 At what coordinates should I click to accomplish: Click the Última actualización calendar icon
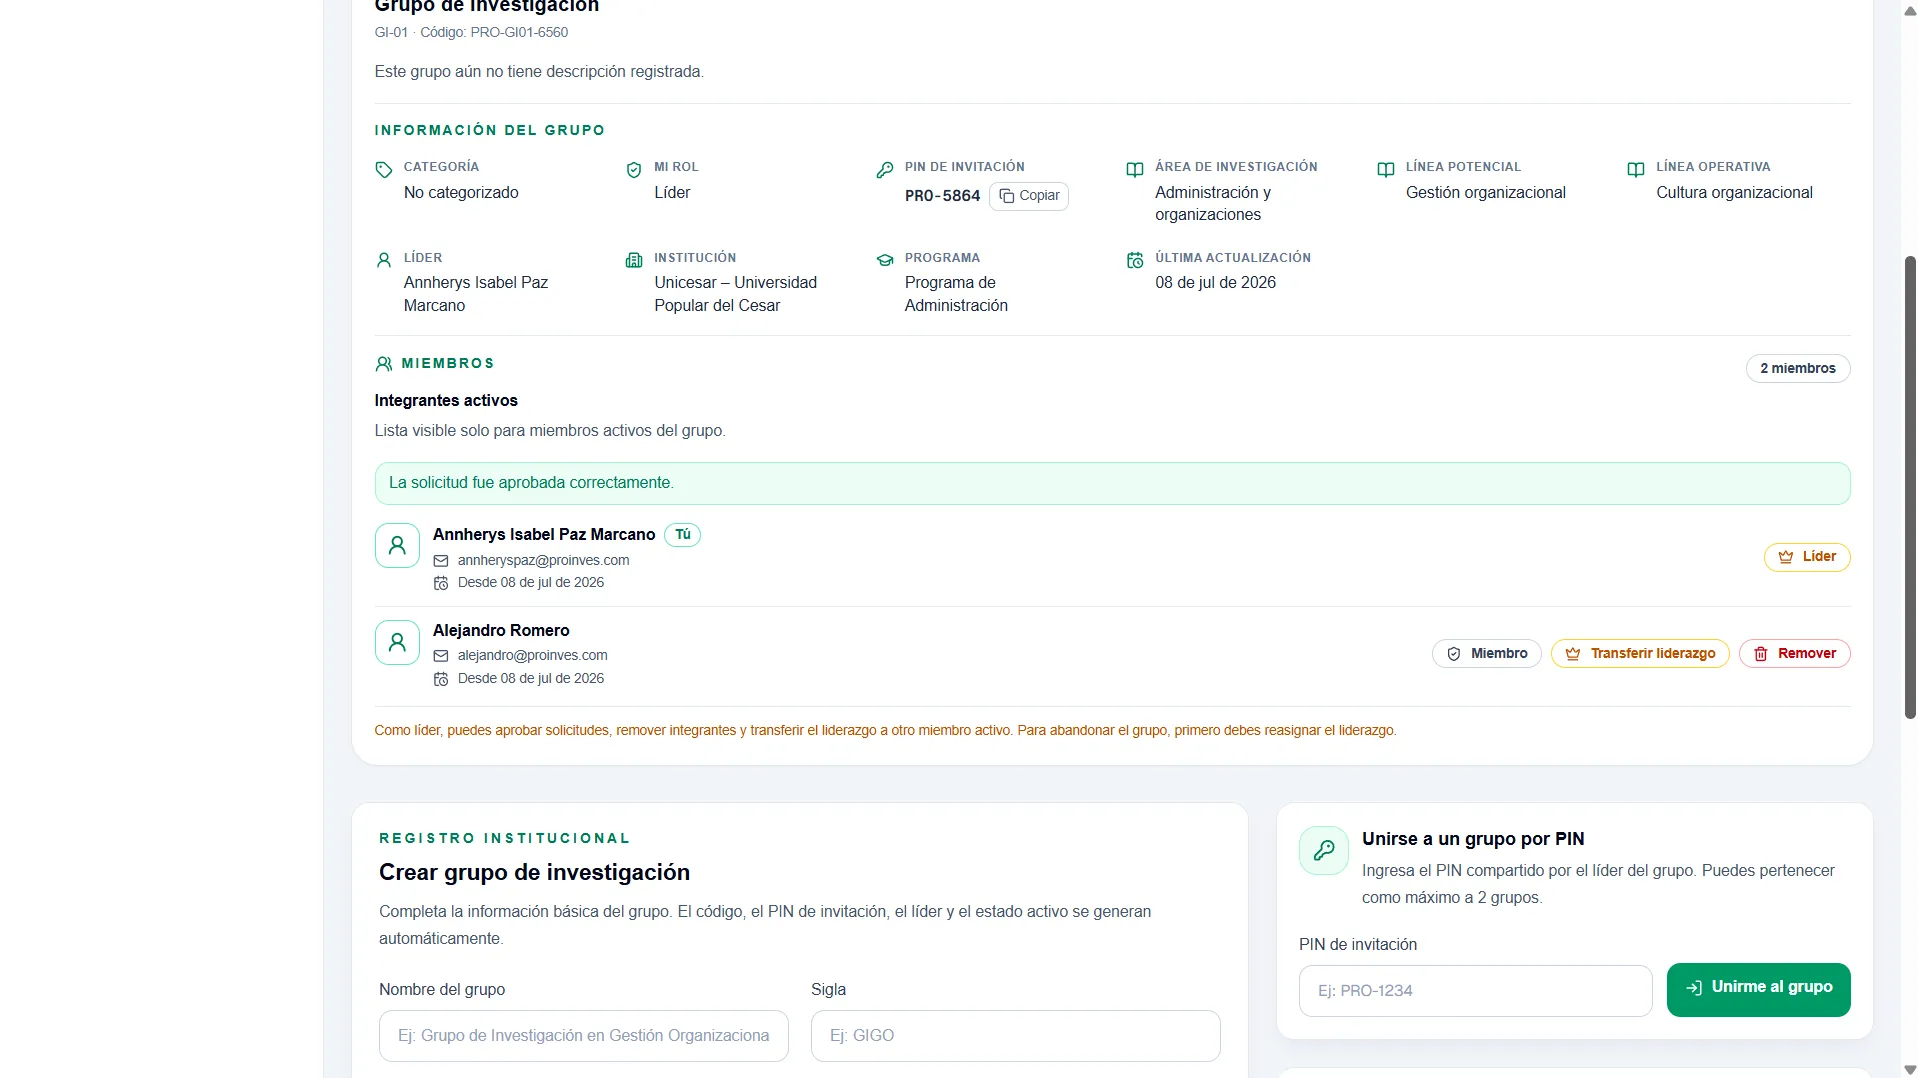[1135, 260]
